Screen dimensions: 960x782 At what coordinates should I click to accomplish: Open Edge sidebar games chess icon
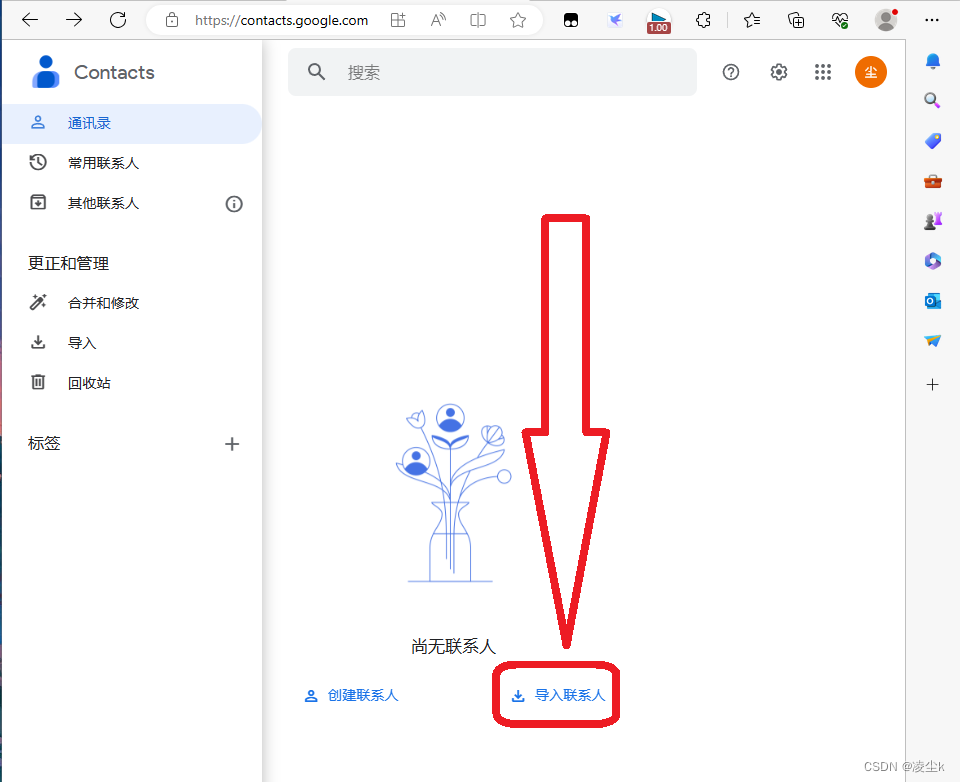[932, 221]
